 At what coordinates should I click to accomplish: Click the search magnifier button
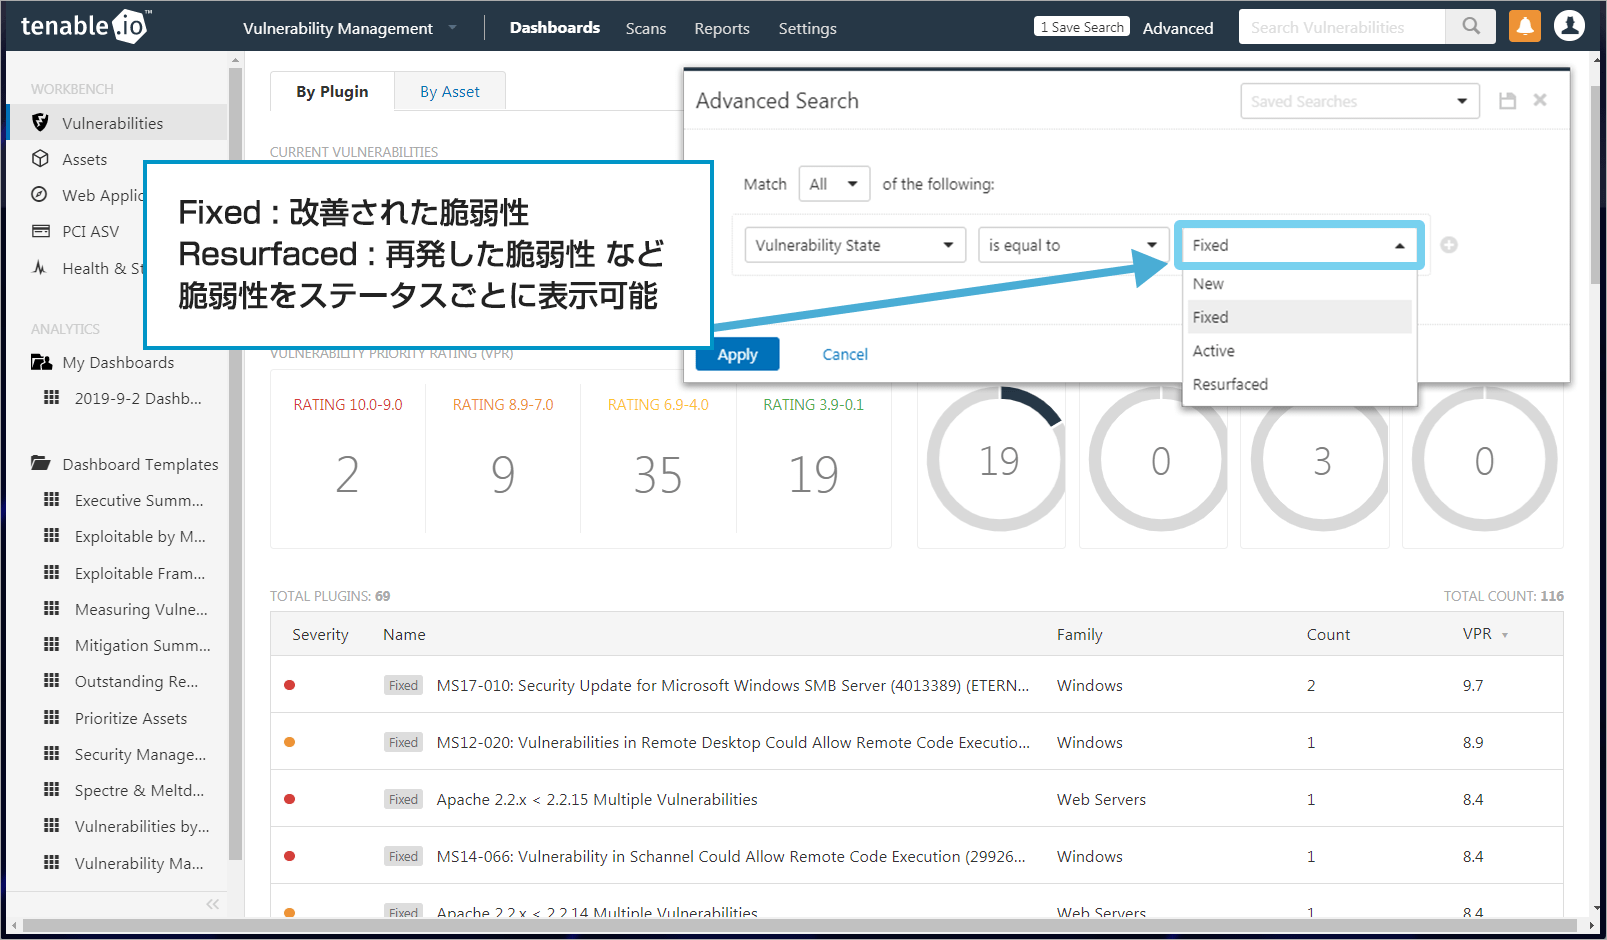tap(1470, 27)
